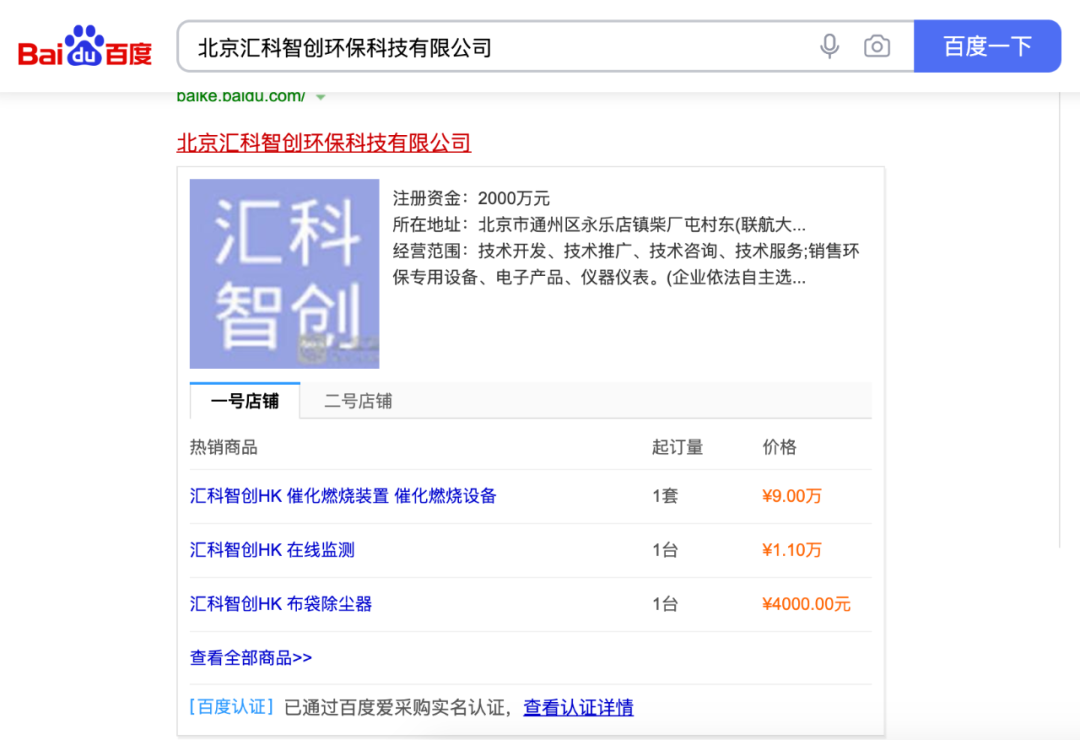Click the camera icon to upload an image
Viewport: 1080px width, 740px height.
point(878,46)
